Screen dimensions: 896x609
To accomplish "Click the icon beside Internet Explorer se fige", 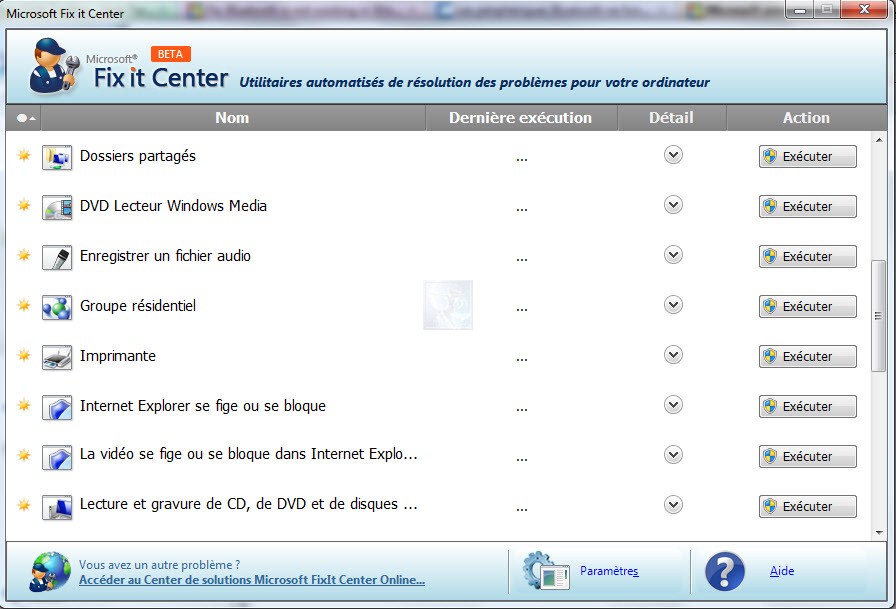I will point(57,407).
